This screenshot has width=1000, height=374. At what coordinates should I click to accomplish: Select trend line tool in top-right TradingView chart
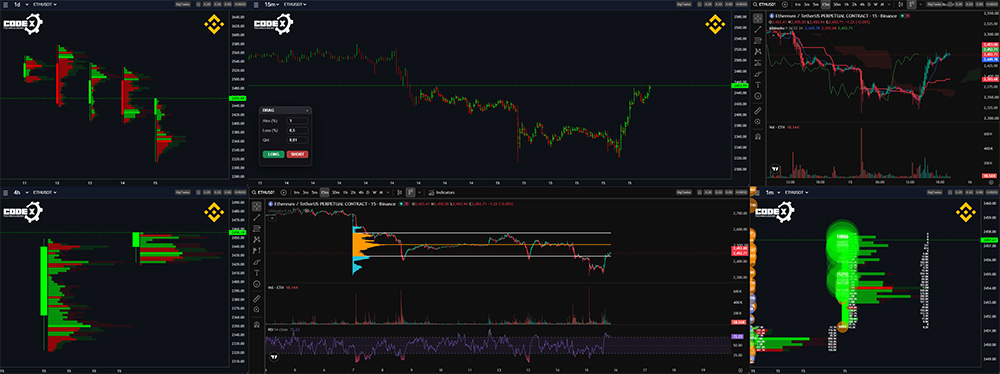pyautogui.click(x=758, y=29)
